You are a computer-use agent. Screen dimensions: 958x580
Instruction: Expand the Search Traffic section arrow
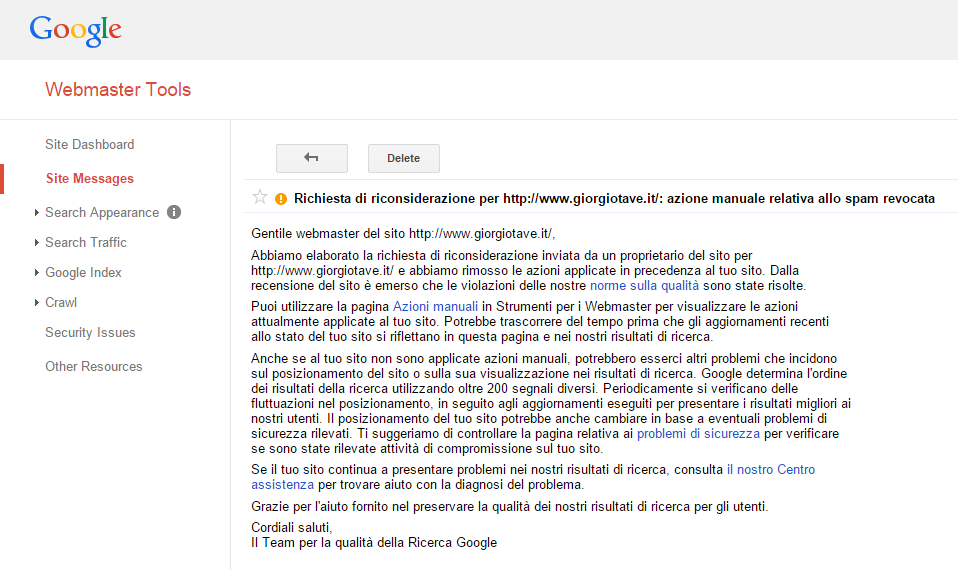tap(37, 242)
